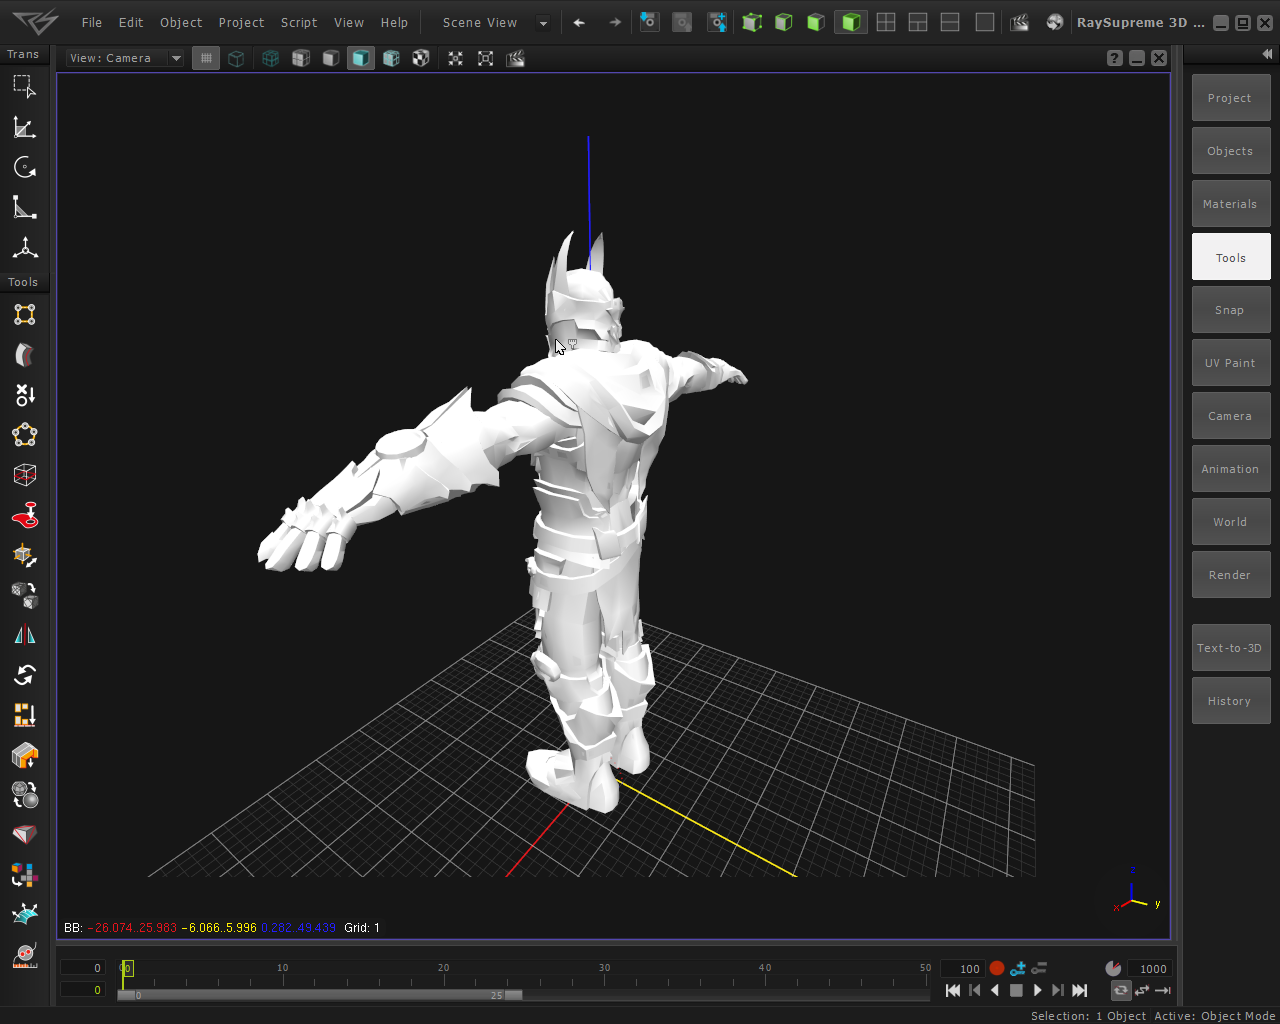
Task: Open the Materials panel
Action: click(x=1230, y=204)
